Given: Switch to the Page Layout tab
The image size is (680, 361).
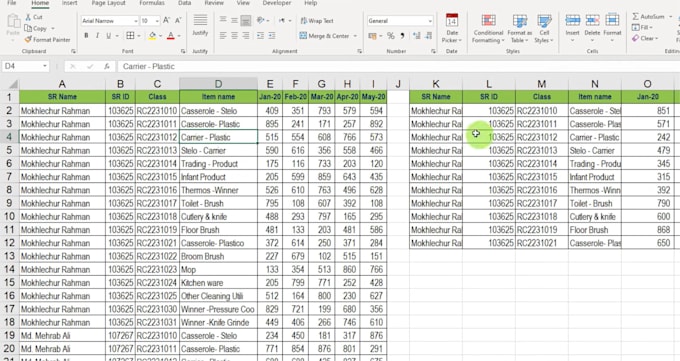Looking at the screenshot, I should [x=108, y=3].
